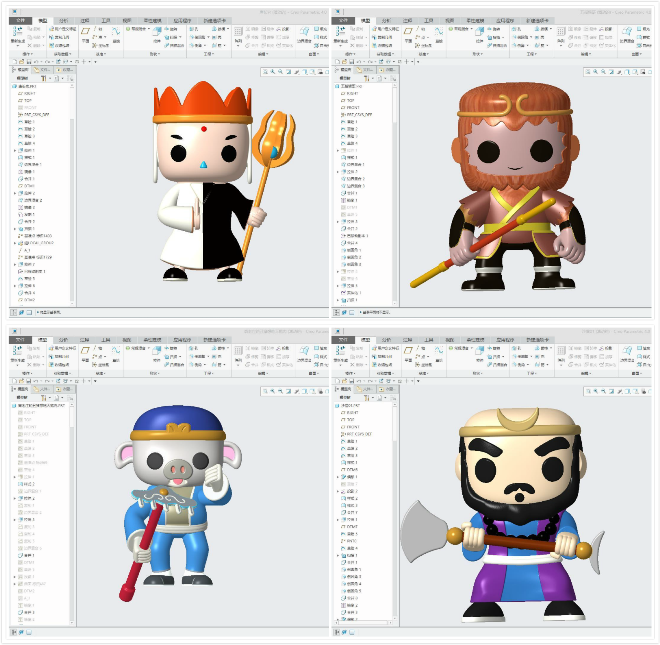Click Refit icon in monk window's graphics toolbar
This screenshot has width=660, height=645.
coord(265,72)
